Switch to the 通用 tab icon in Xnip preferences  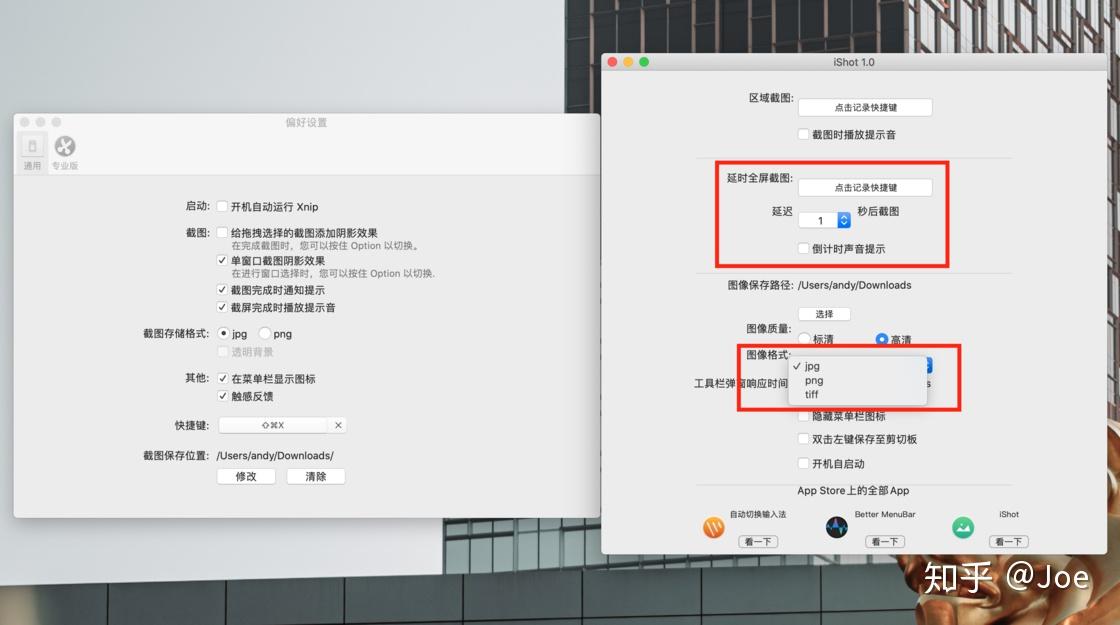click(32, 148)
